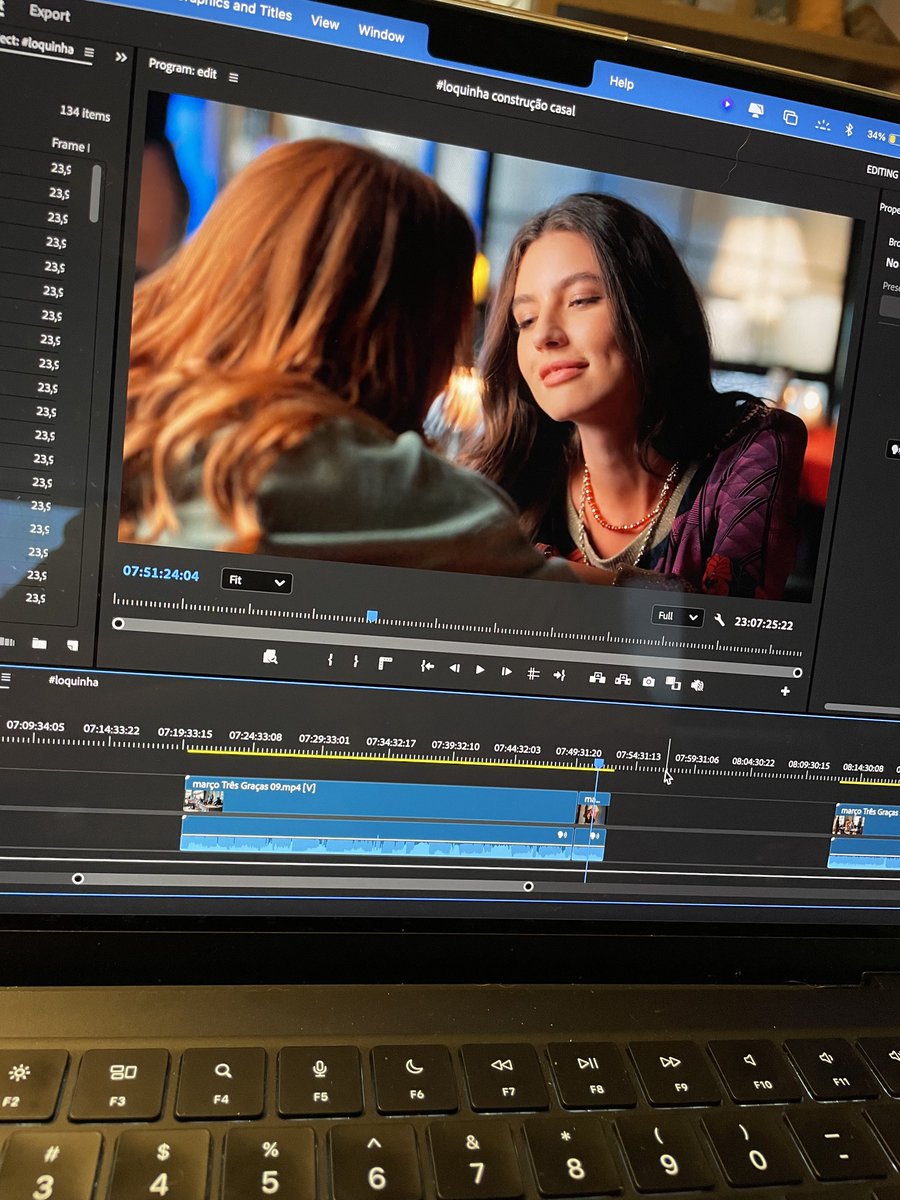Click the duration timecode 23:07:25:22
This screenshot has width=900, height=1200.
tap(764, 623)
